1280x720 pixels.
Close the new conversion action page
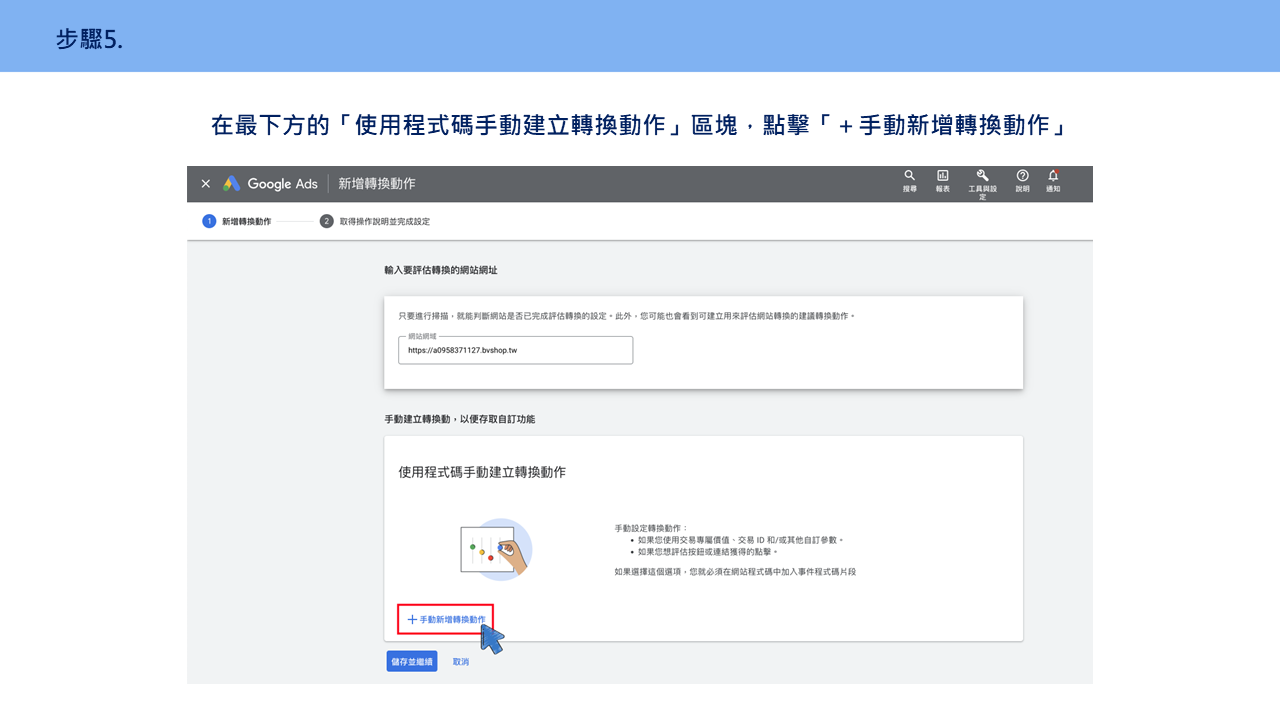206,184
